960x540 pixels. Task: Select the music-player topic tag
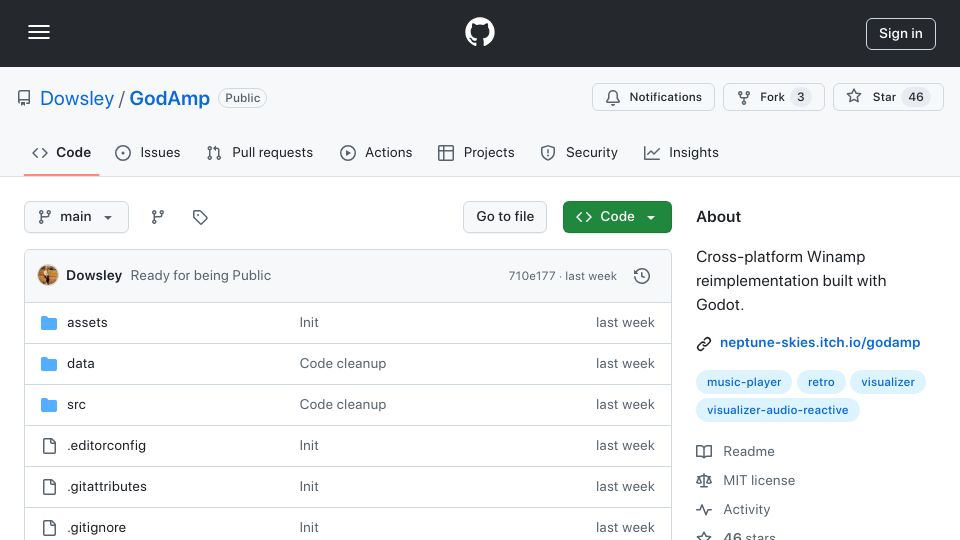click(744, 382)
